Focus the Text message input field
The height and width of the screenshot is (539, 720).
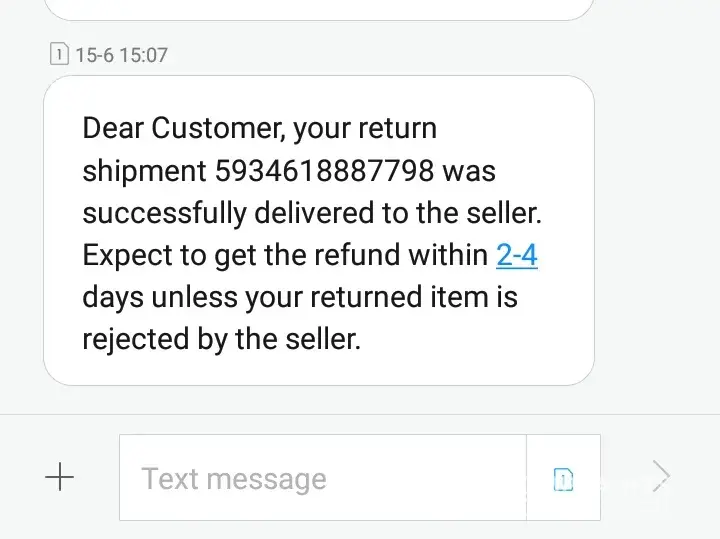[x=322, y=478]
